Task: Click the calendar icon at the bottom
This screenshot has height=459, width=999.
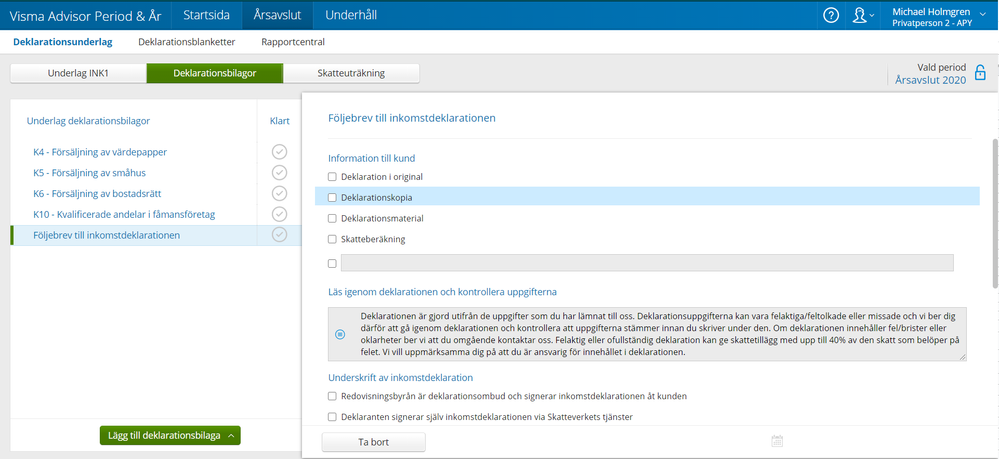Action: [x=777, y=441]
